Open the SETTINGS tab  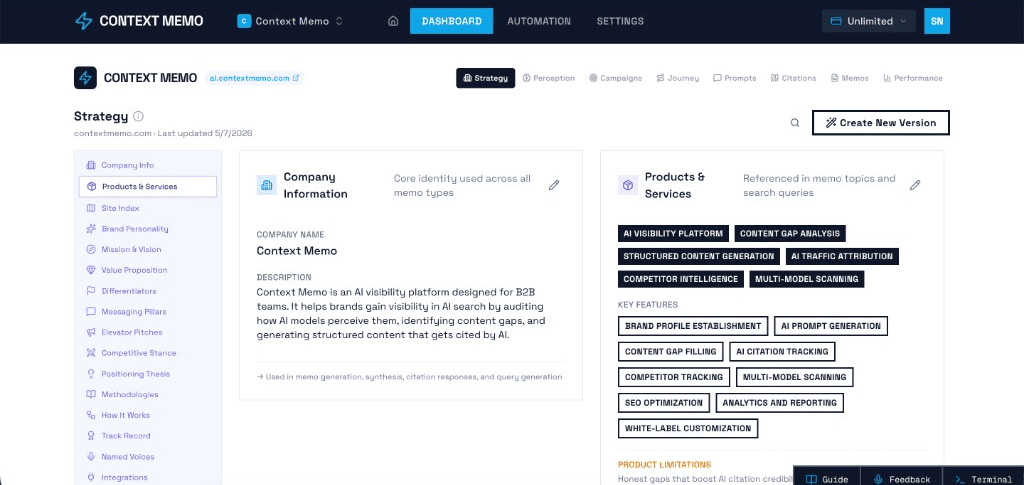(620, 21)
